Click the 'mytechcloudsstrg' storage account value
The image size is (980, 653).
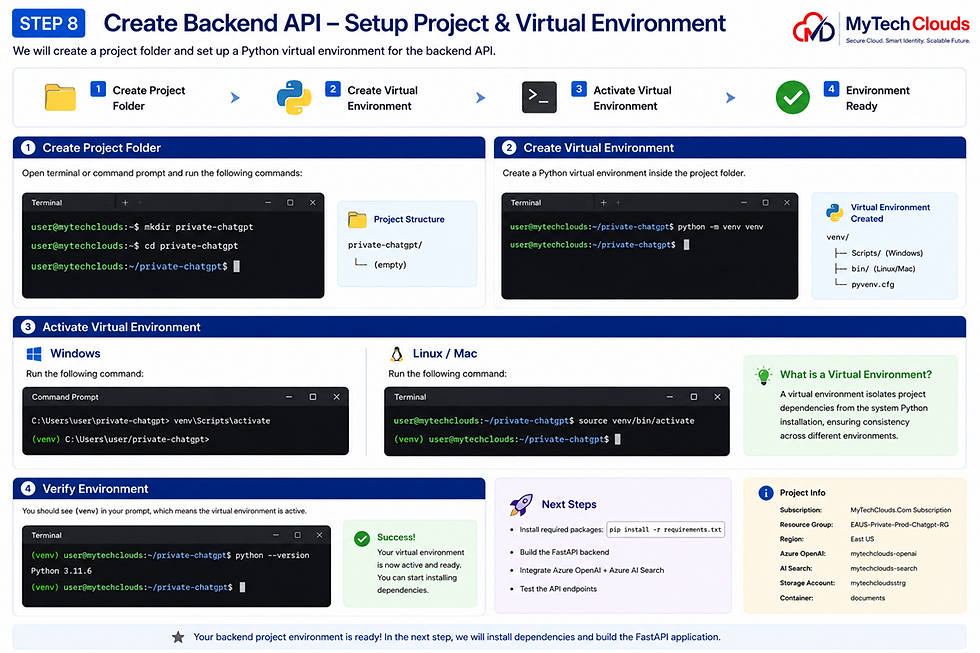pyautogui.click(x=878, y=583)
